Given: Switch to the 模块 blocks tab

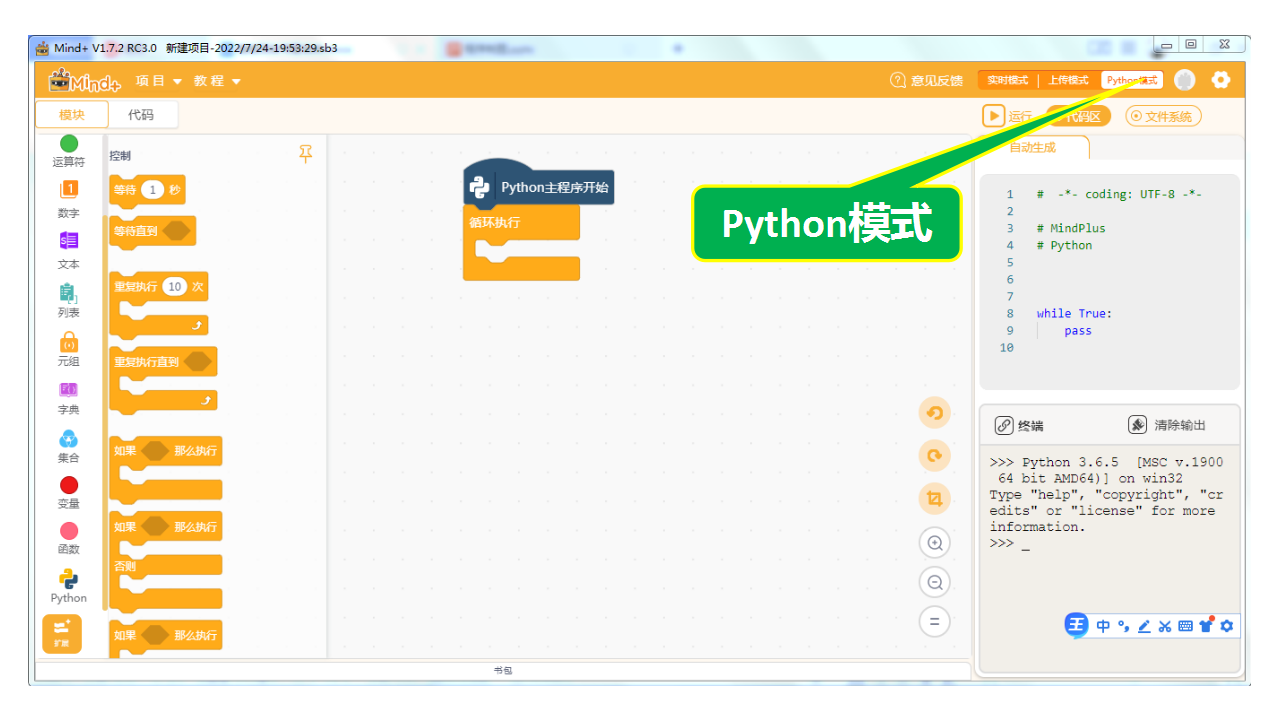Looking at the screenshot, I should coord(72,115).
